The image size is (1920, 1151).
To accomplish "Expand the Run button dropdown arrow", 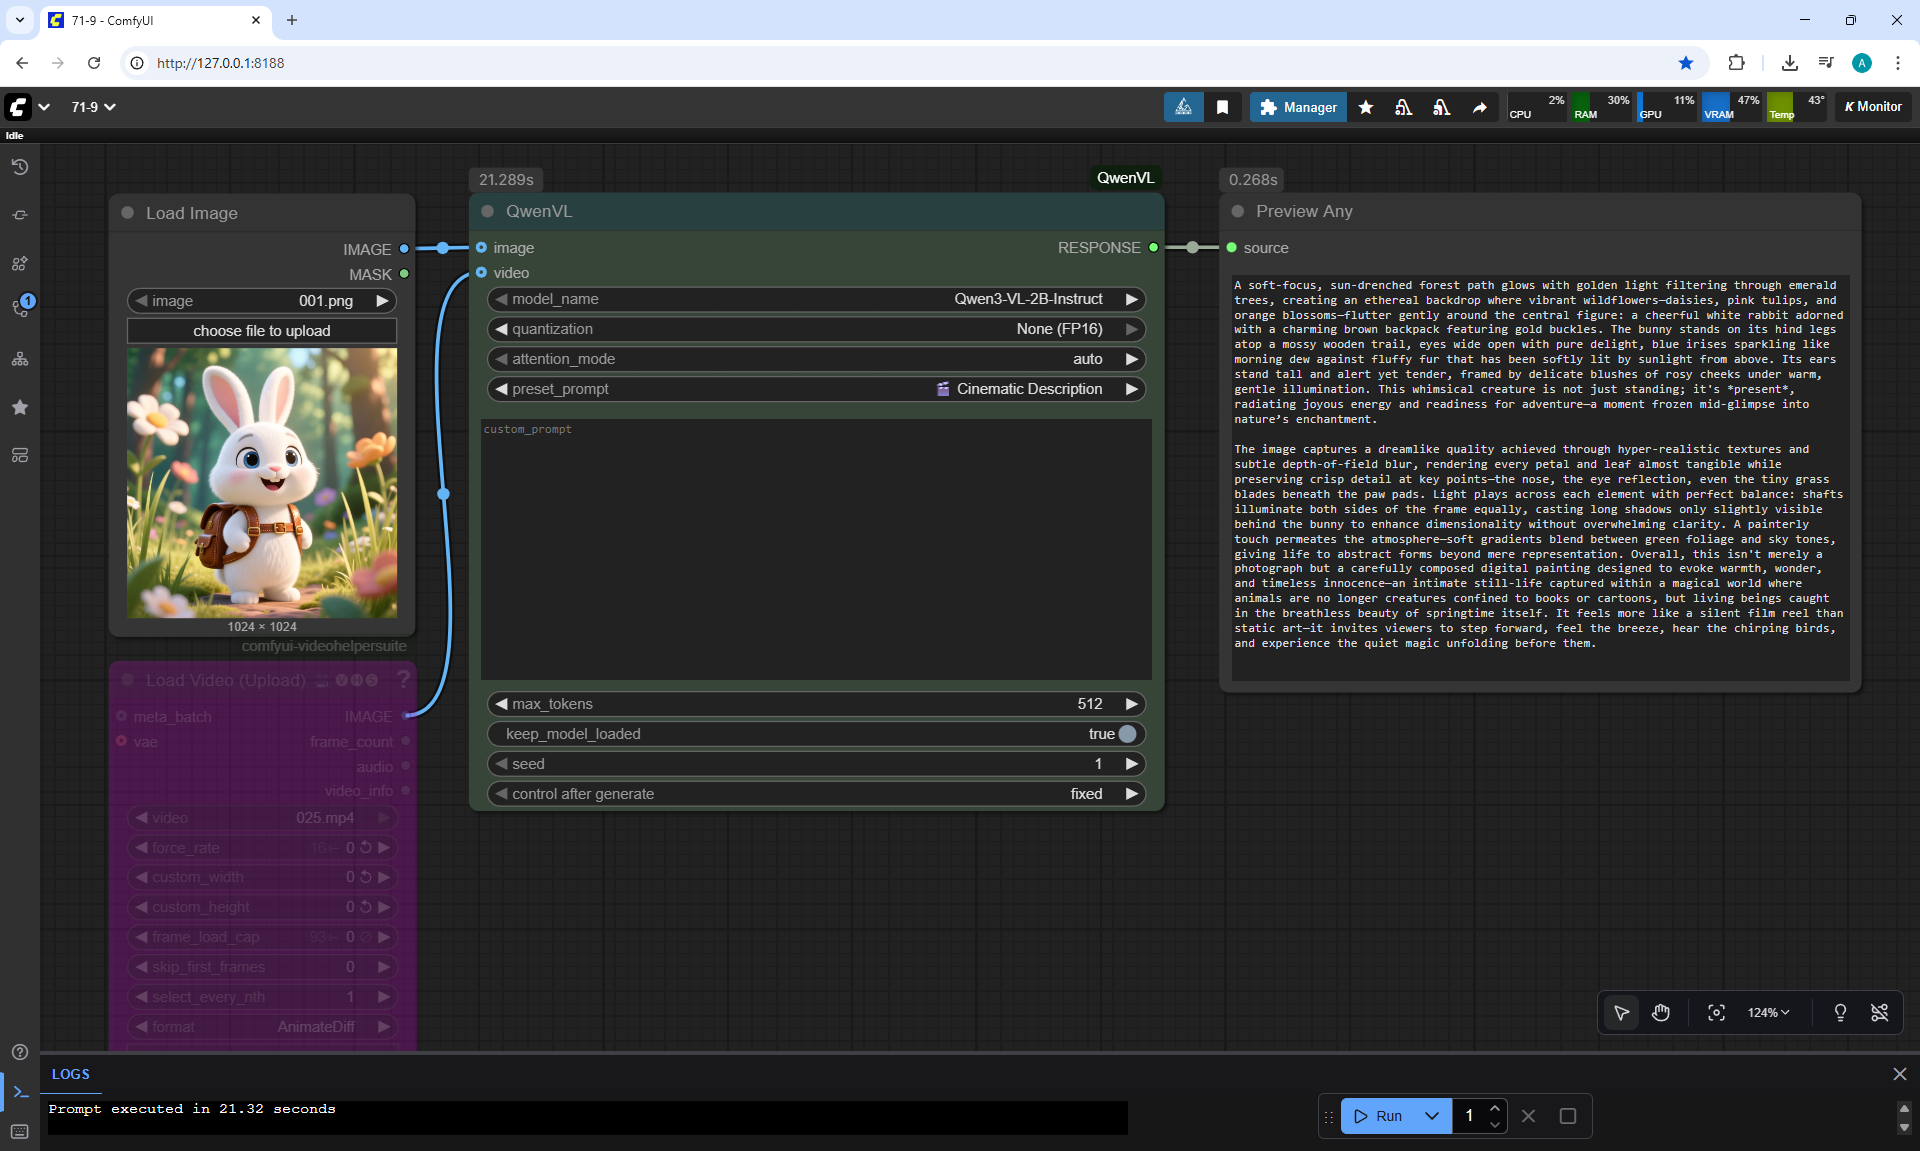I will pyautogui.click(x=1432, y=1116).
